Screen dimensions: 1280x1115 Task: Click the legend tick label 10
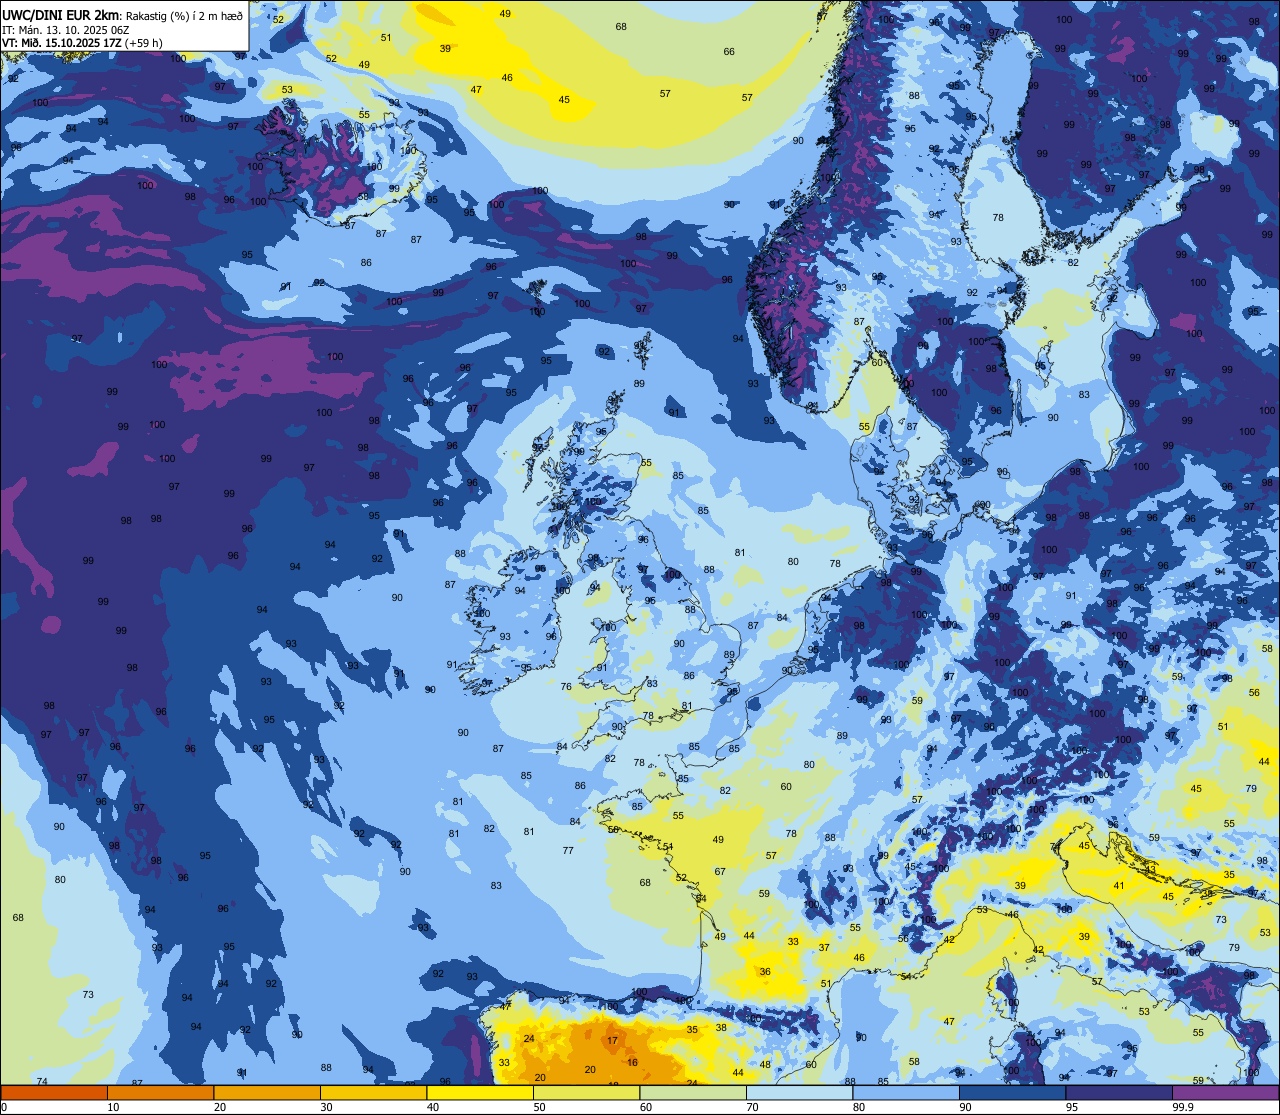(x=113, y=1107)
